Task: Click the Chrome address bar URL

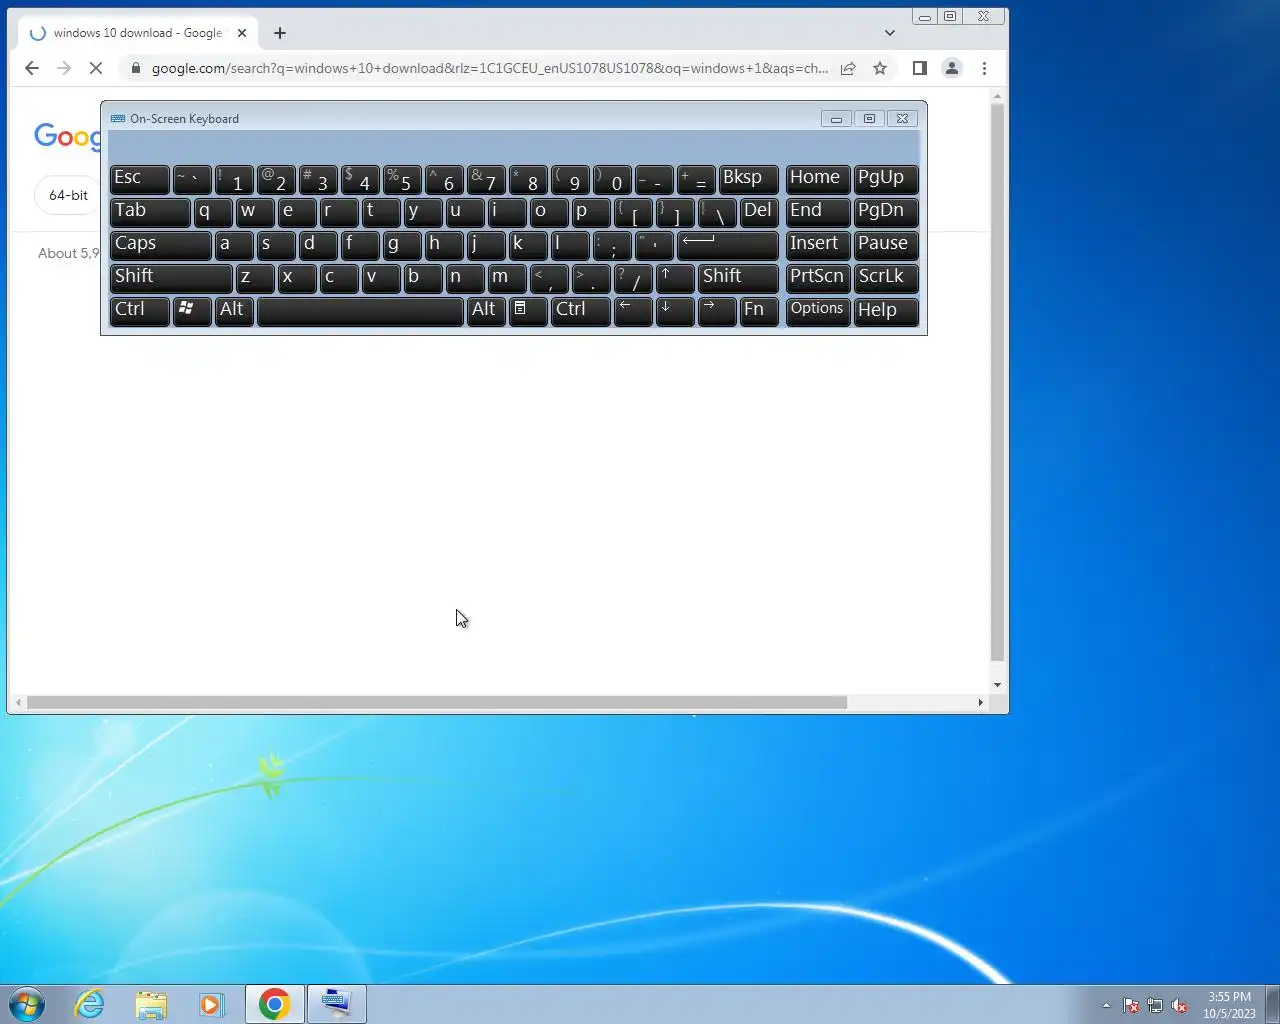Action: click(489, 68)
